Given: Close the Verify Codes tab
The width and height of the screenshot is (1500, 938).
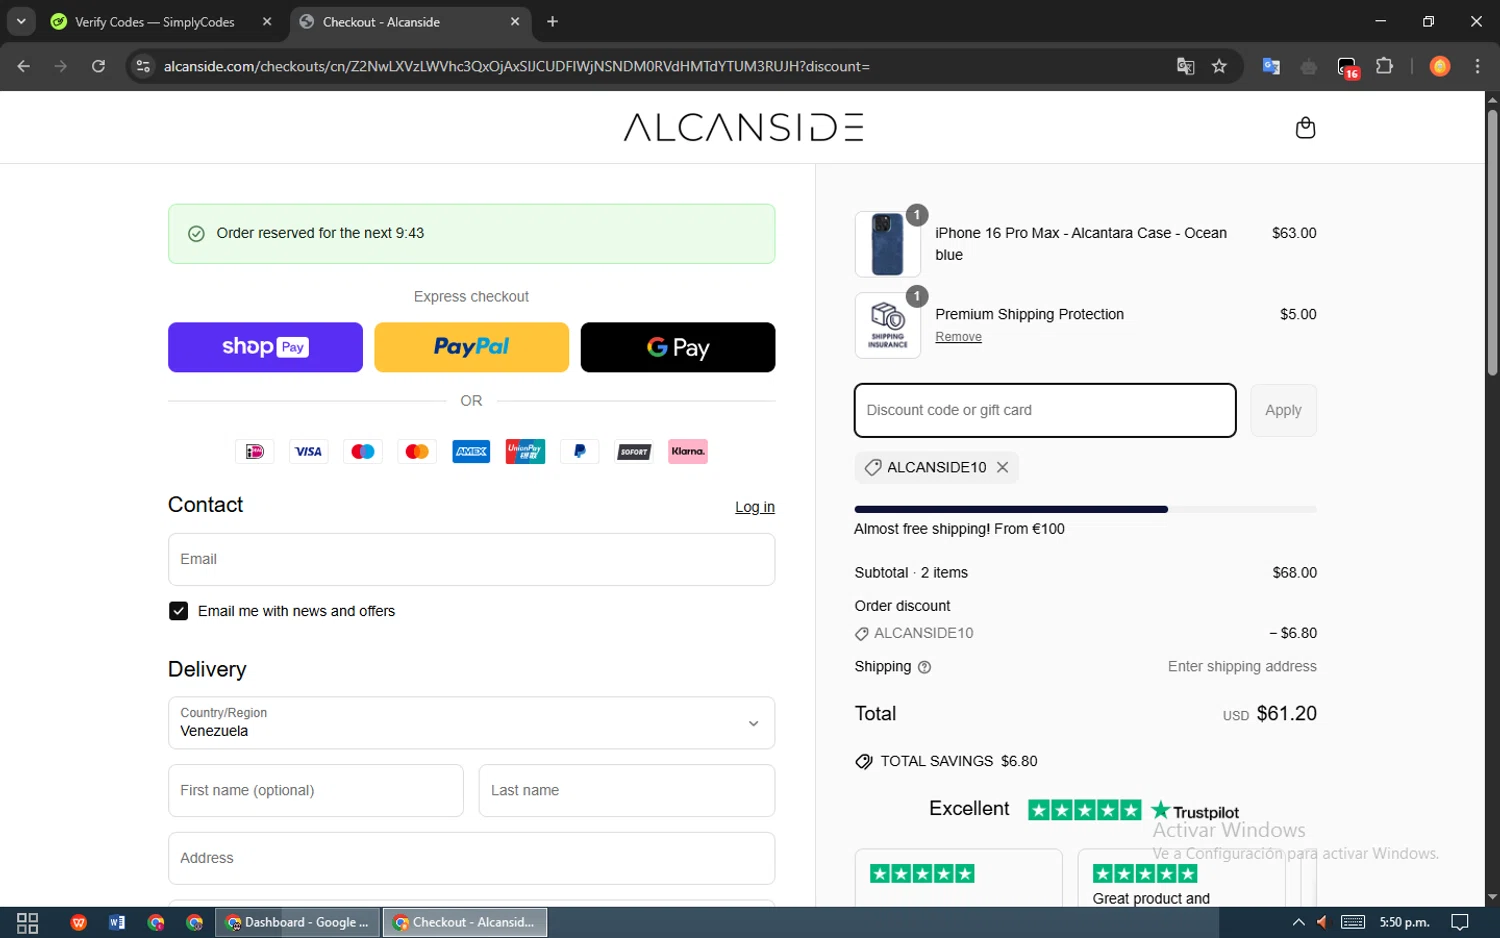Looking at the screenshot, I should [x=267, y=22].
